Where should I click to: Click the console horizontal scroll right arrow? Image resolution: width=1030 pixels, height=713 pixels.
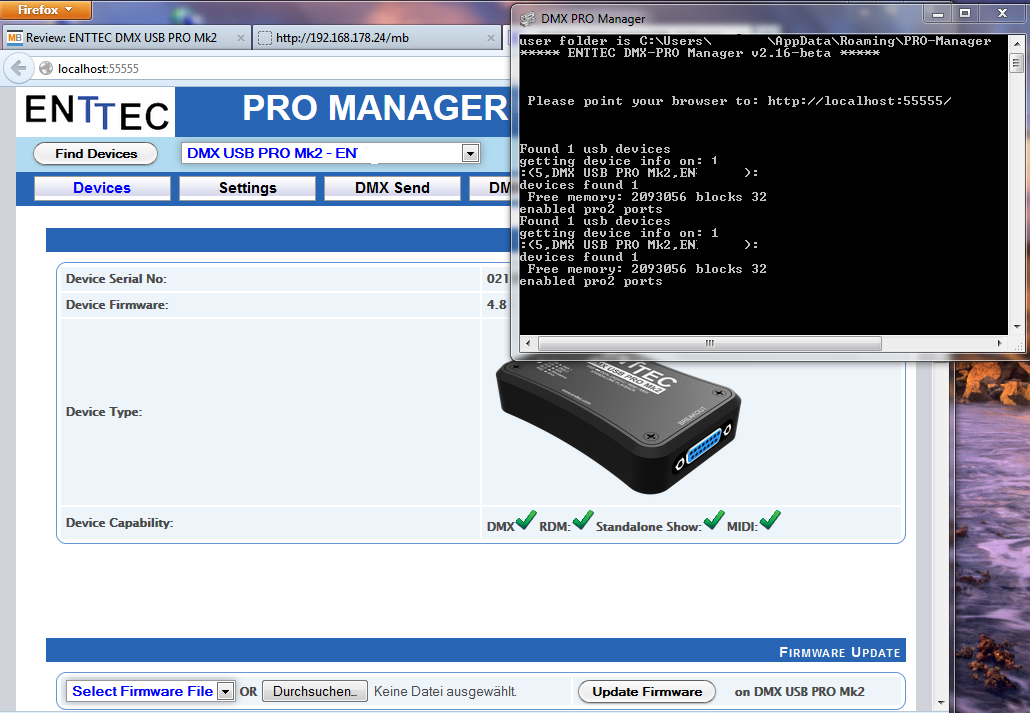click(999, 343)
